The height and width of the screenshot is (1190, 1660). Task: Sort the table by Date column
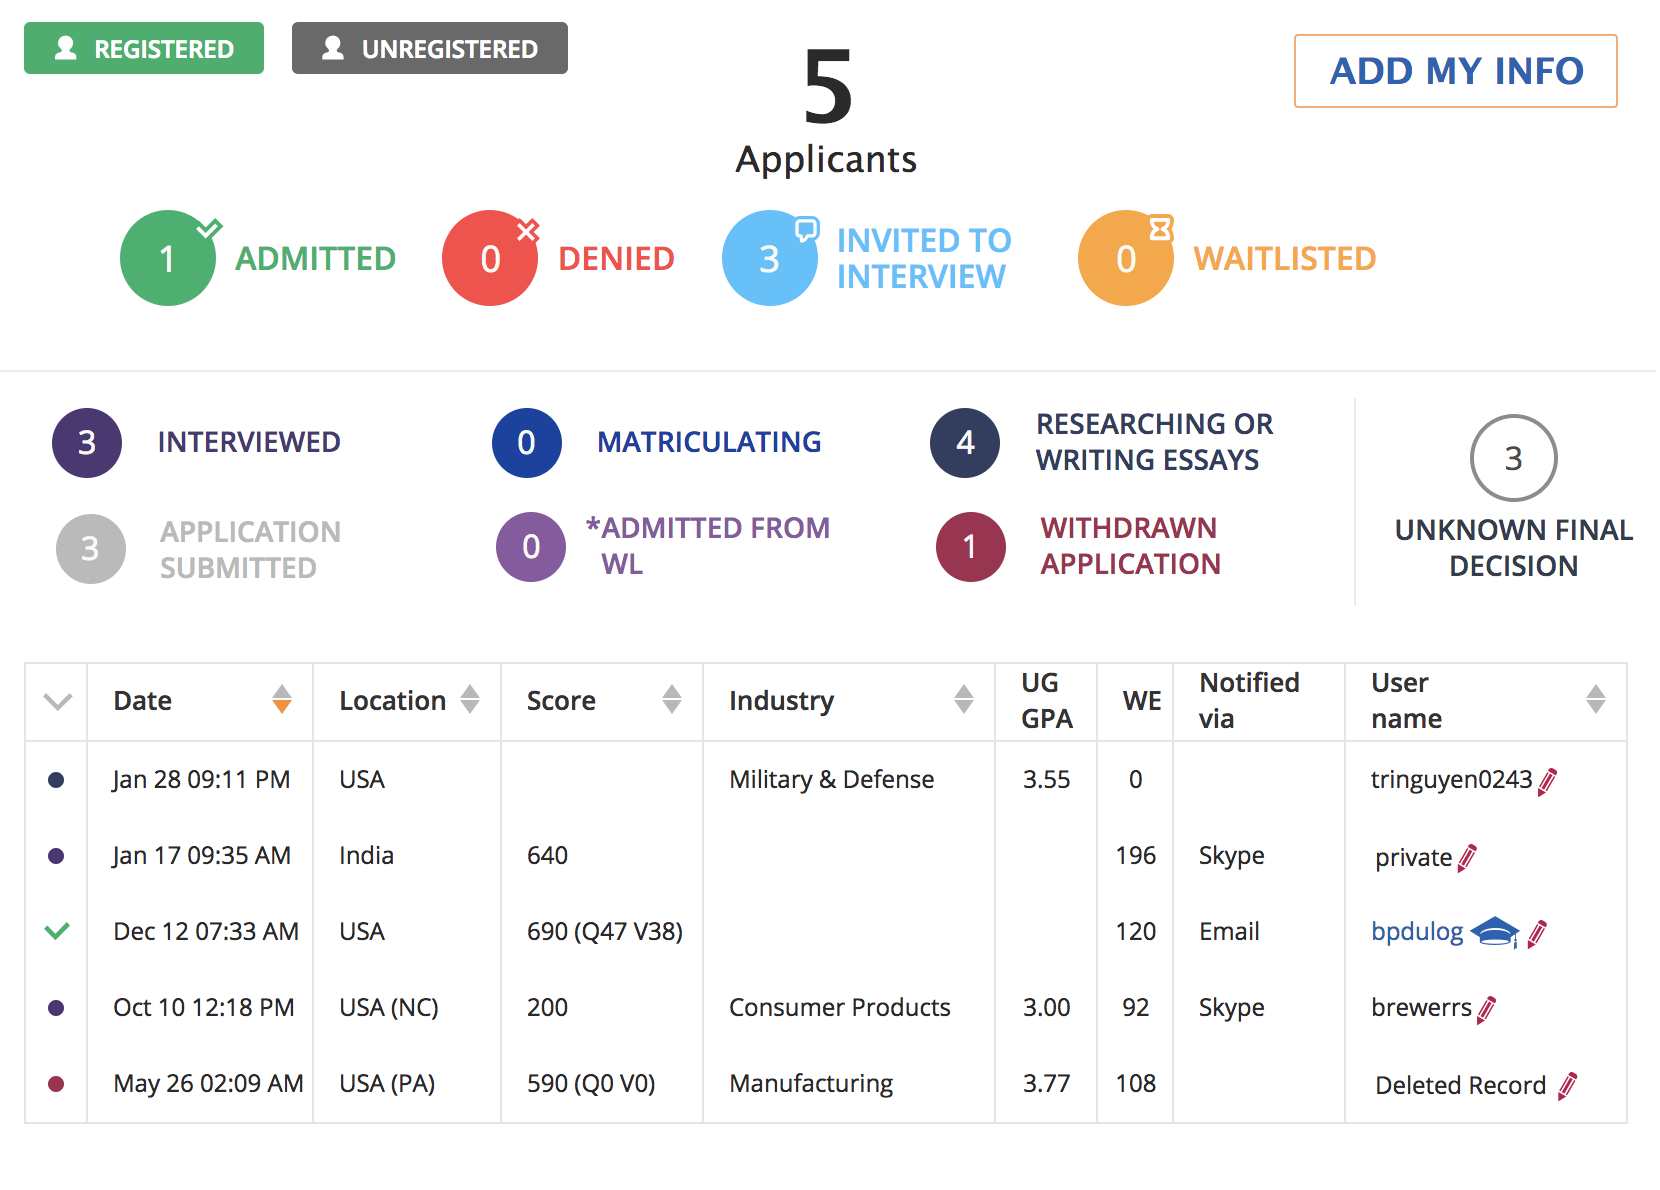pyautogui.click(x=282, y=700)
